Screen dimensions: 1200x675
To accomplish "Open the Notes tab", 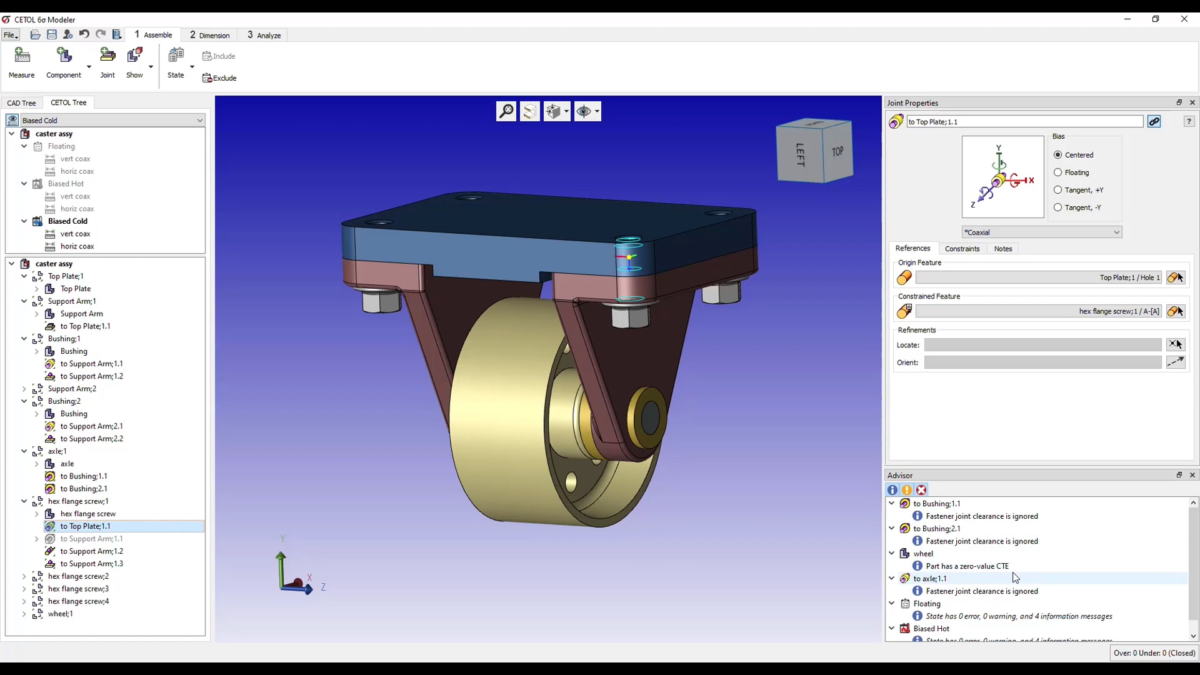I will coord(1003,248).
